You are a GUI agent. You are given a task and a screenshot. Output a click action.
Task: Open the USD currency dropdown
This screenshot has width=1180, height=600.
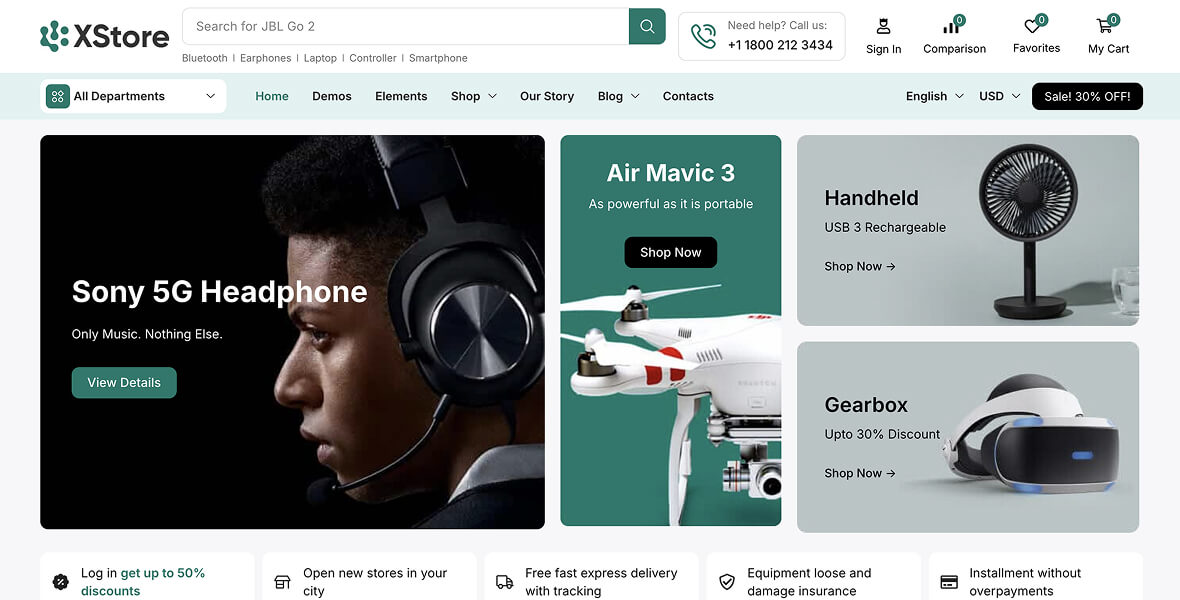[999, 96]
